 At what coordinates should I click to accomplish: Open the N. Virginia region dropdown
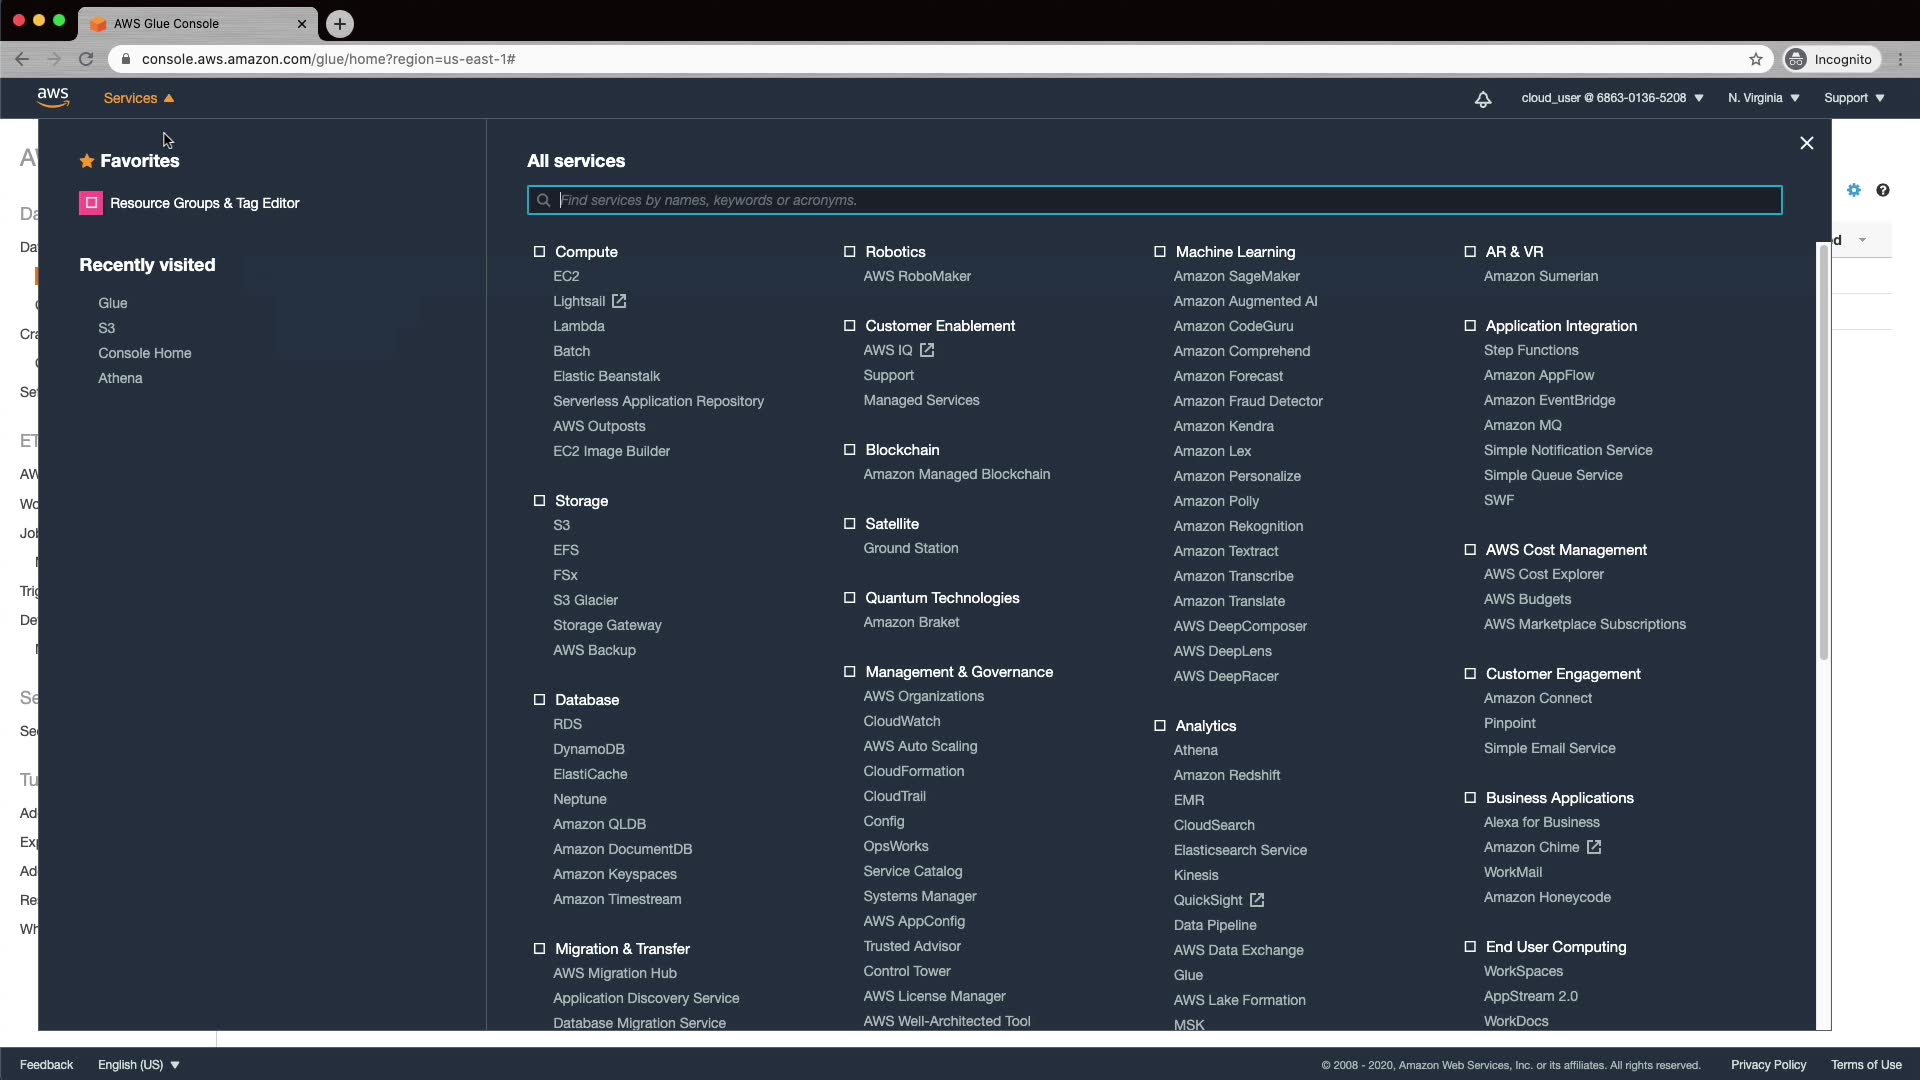click(1763, 98)
